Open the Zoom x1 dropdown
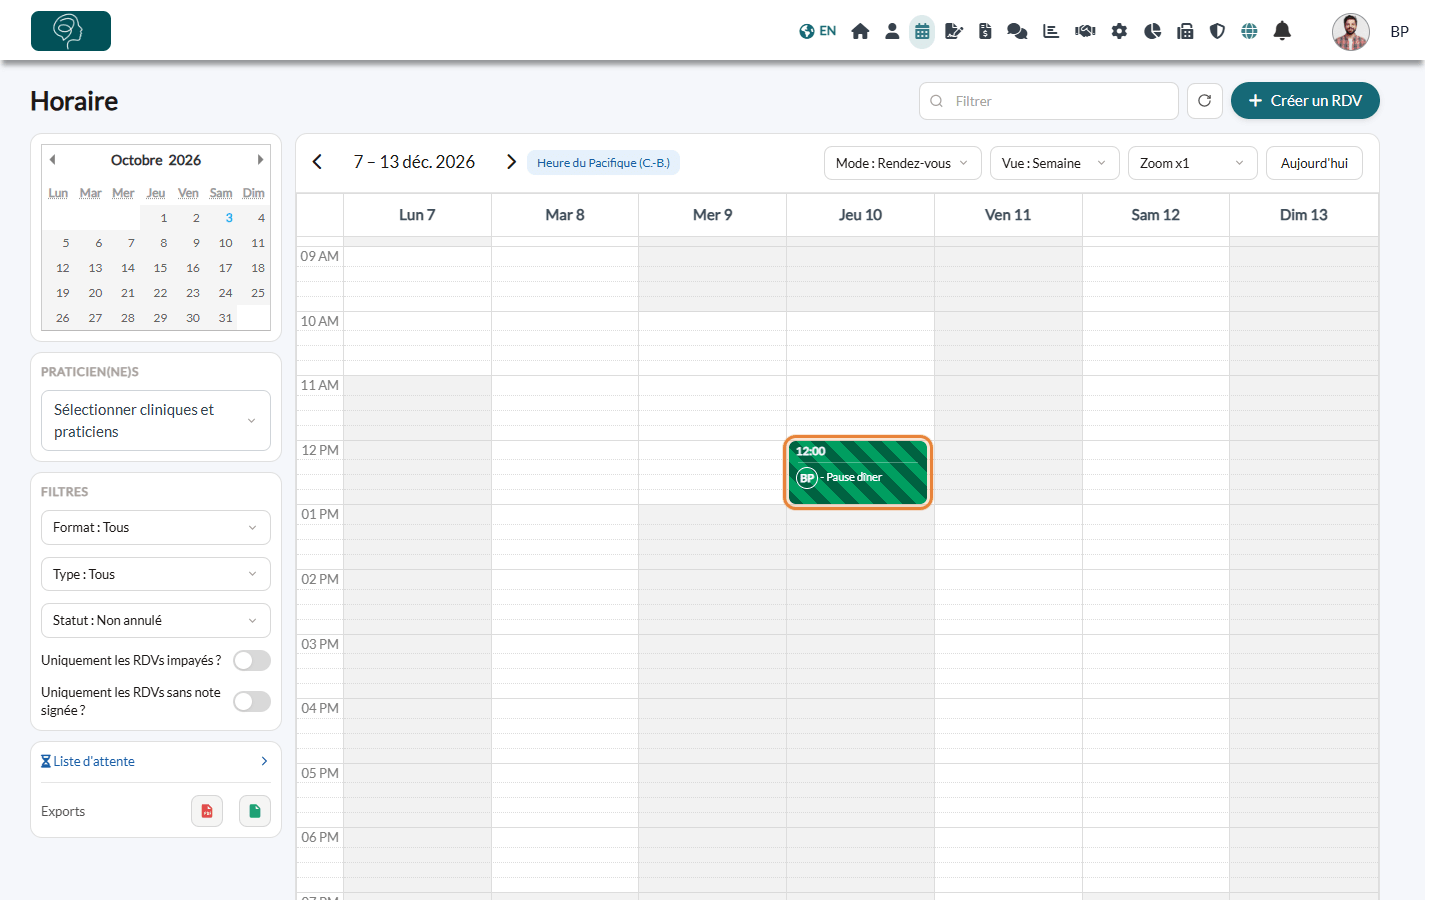The height and width of the screenshot is (900, 1440). pyautogui.click(x=1193, y=163)
